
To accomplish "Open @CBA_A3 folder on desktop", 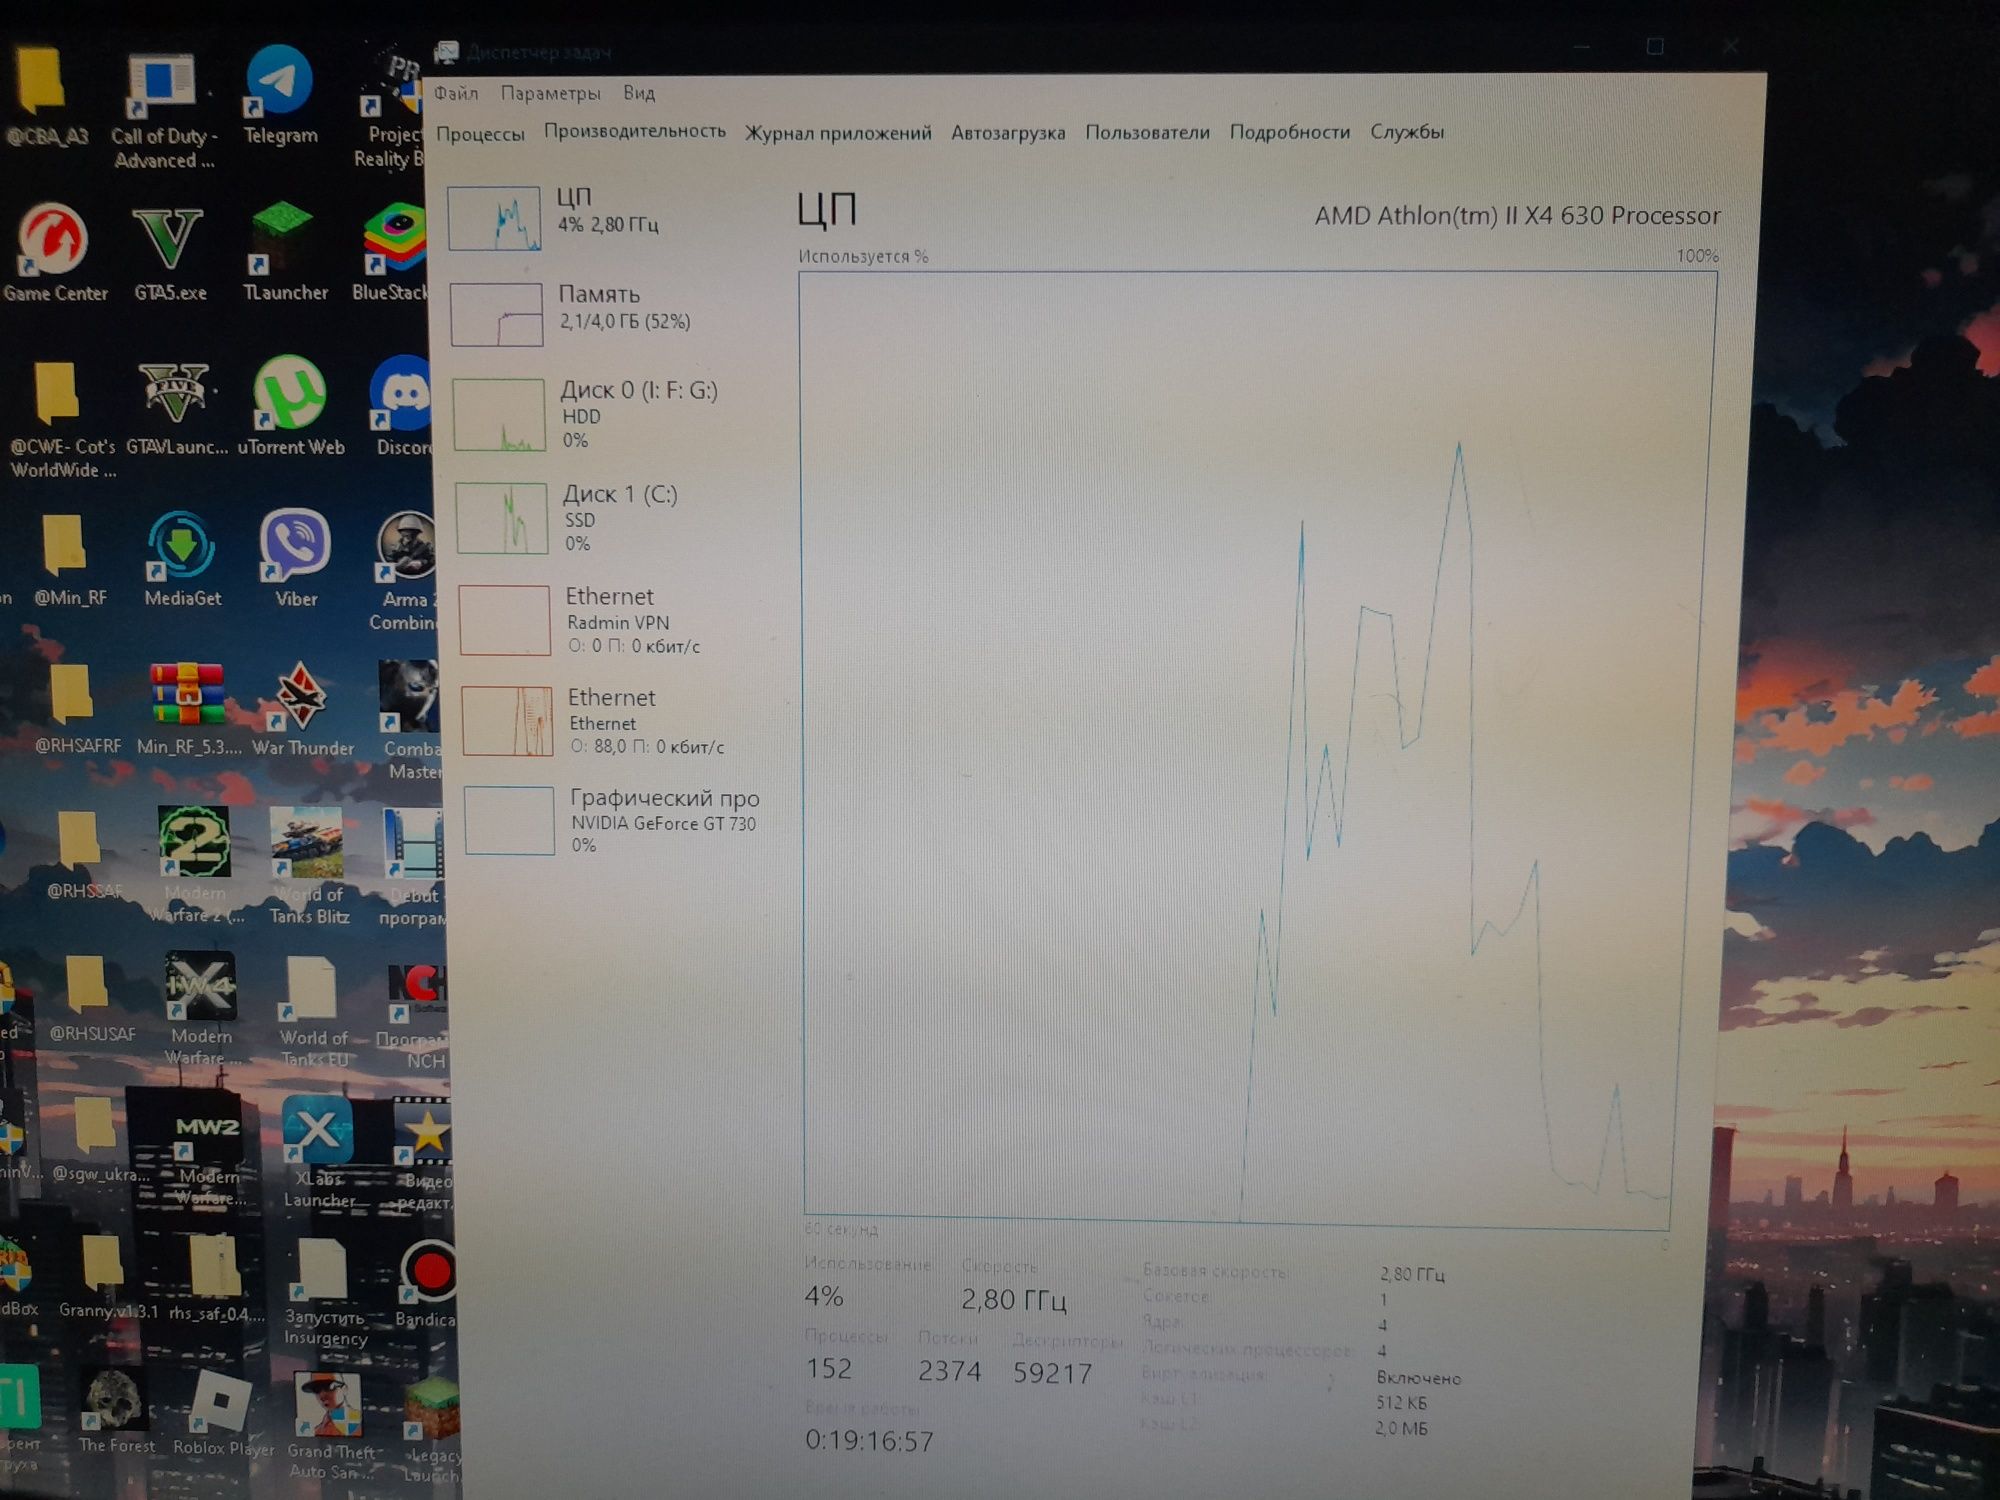I will 45,98.
